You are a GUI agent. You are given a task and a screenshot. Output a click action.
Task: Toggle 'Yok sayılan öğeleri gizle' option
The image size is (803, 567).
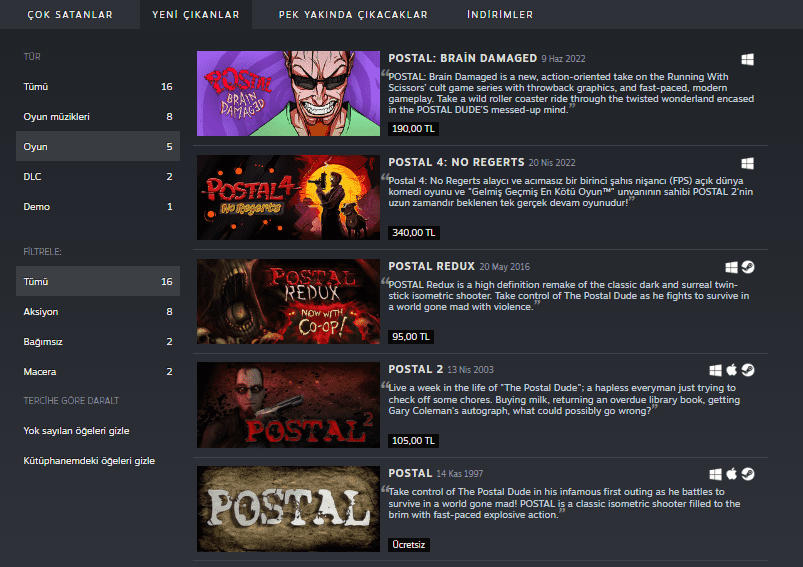(x=76, y=431)
